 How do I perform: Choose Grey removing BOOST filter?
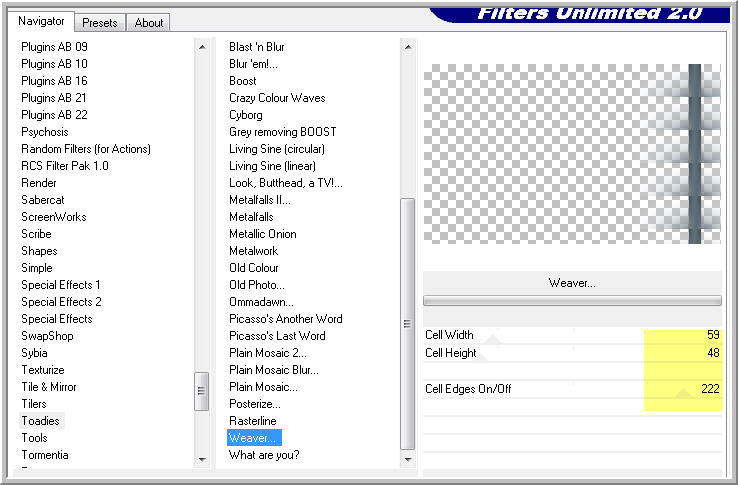point(283,132)
